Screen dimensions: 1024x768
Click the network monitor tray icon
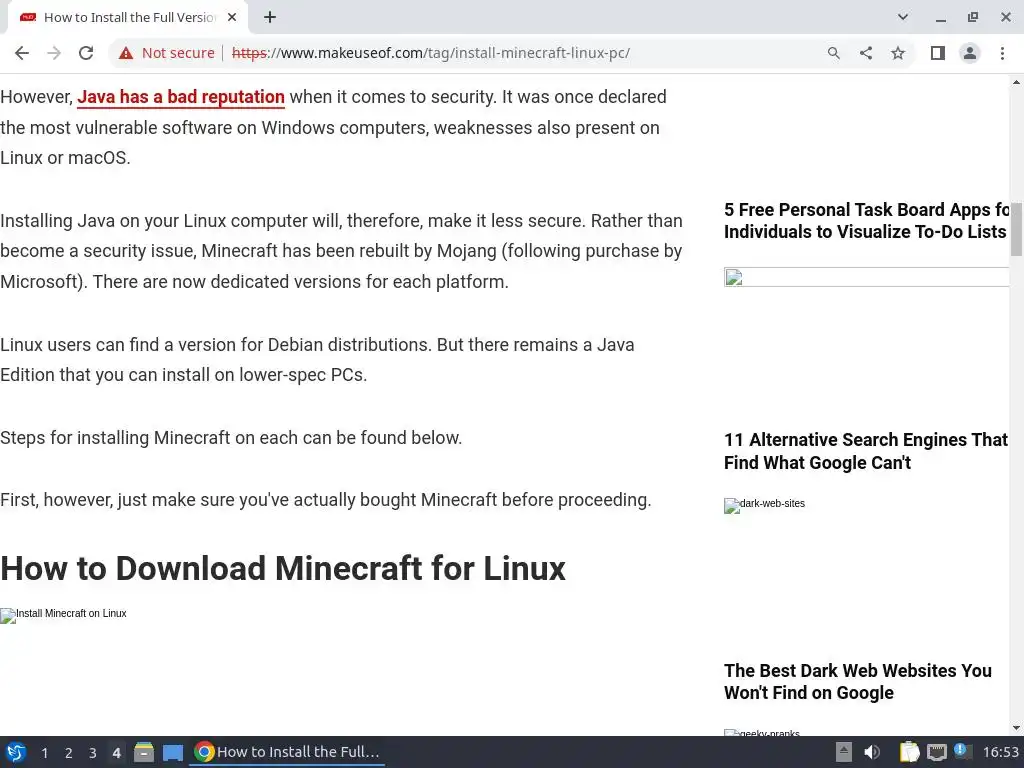[936, 752]
